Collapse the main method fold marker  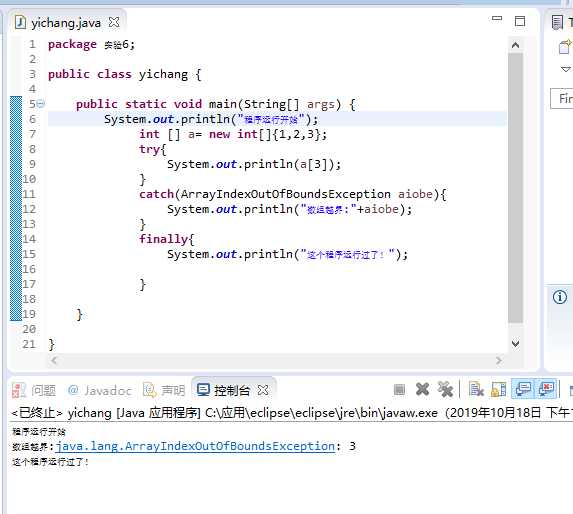tap(41, 104)
